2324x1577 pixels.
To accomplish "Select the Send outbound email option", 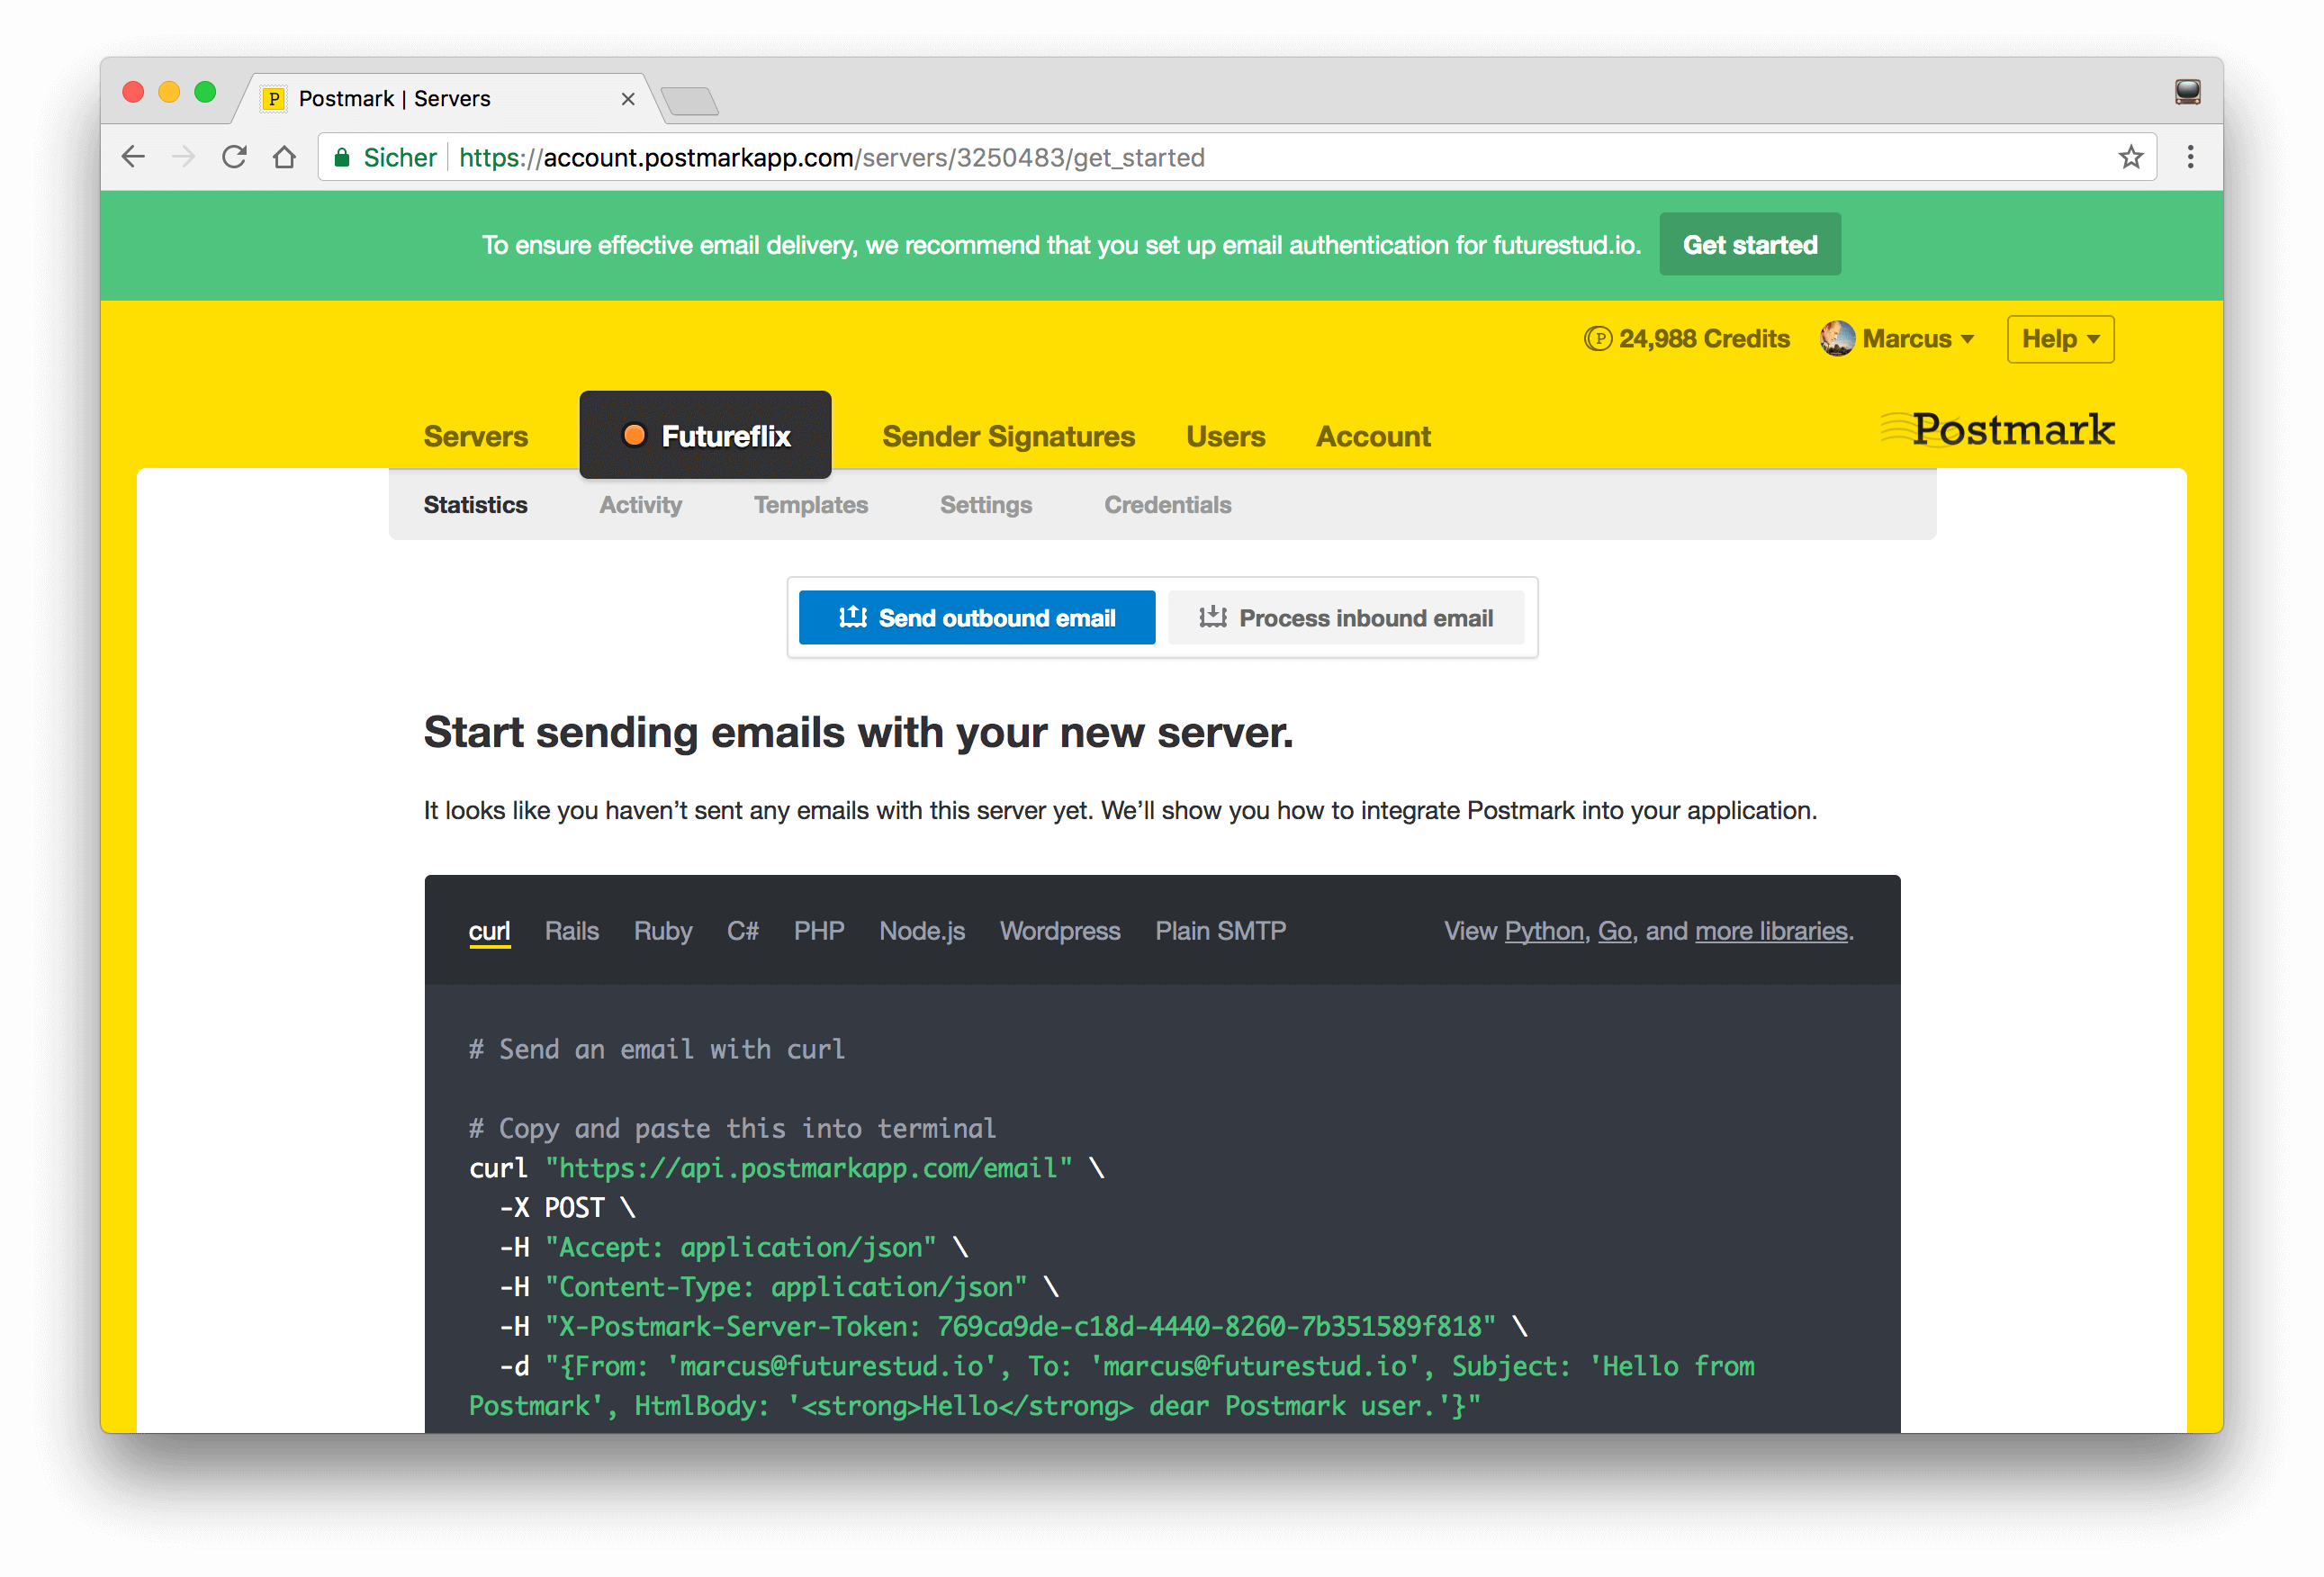I will point(976,617).
